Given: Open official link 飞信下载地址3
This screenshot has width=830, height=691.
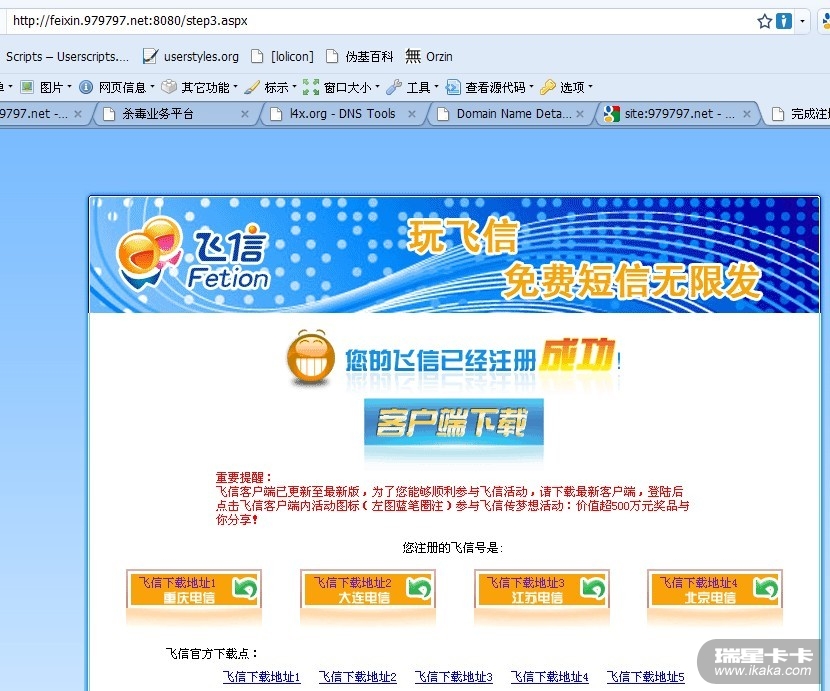Looking at the screenshot, I should coord(454,677).
